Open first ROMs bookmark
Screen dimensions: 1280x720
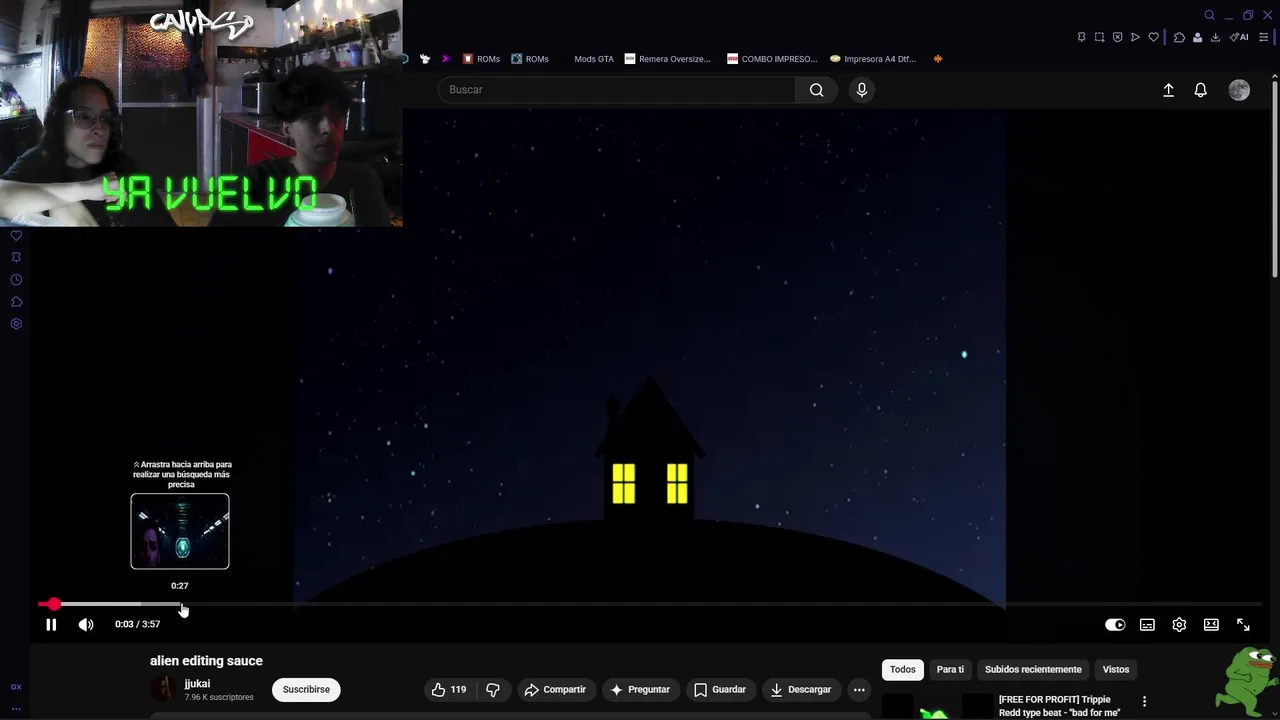coord(481,59)
